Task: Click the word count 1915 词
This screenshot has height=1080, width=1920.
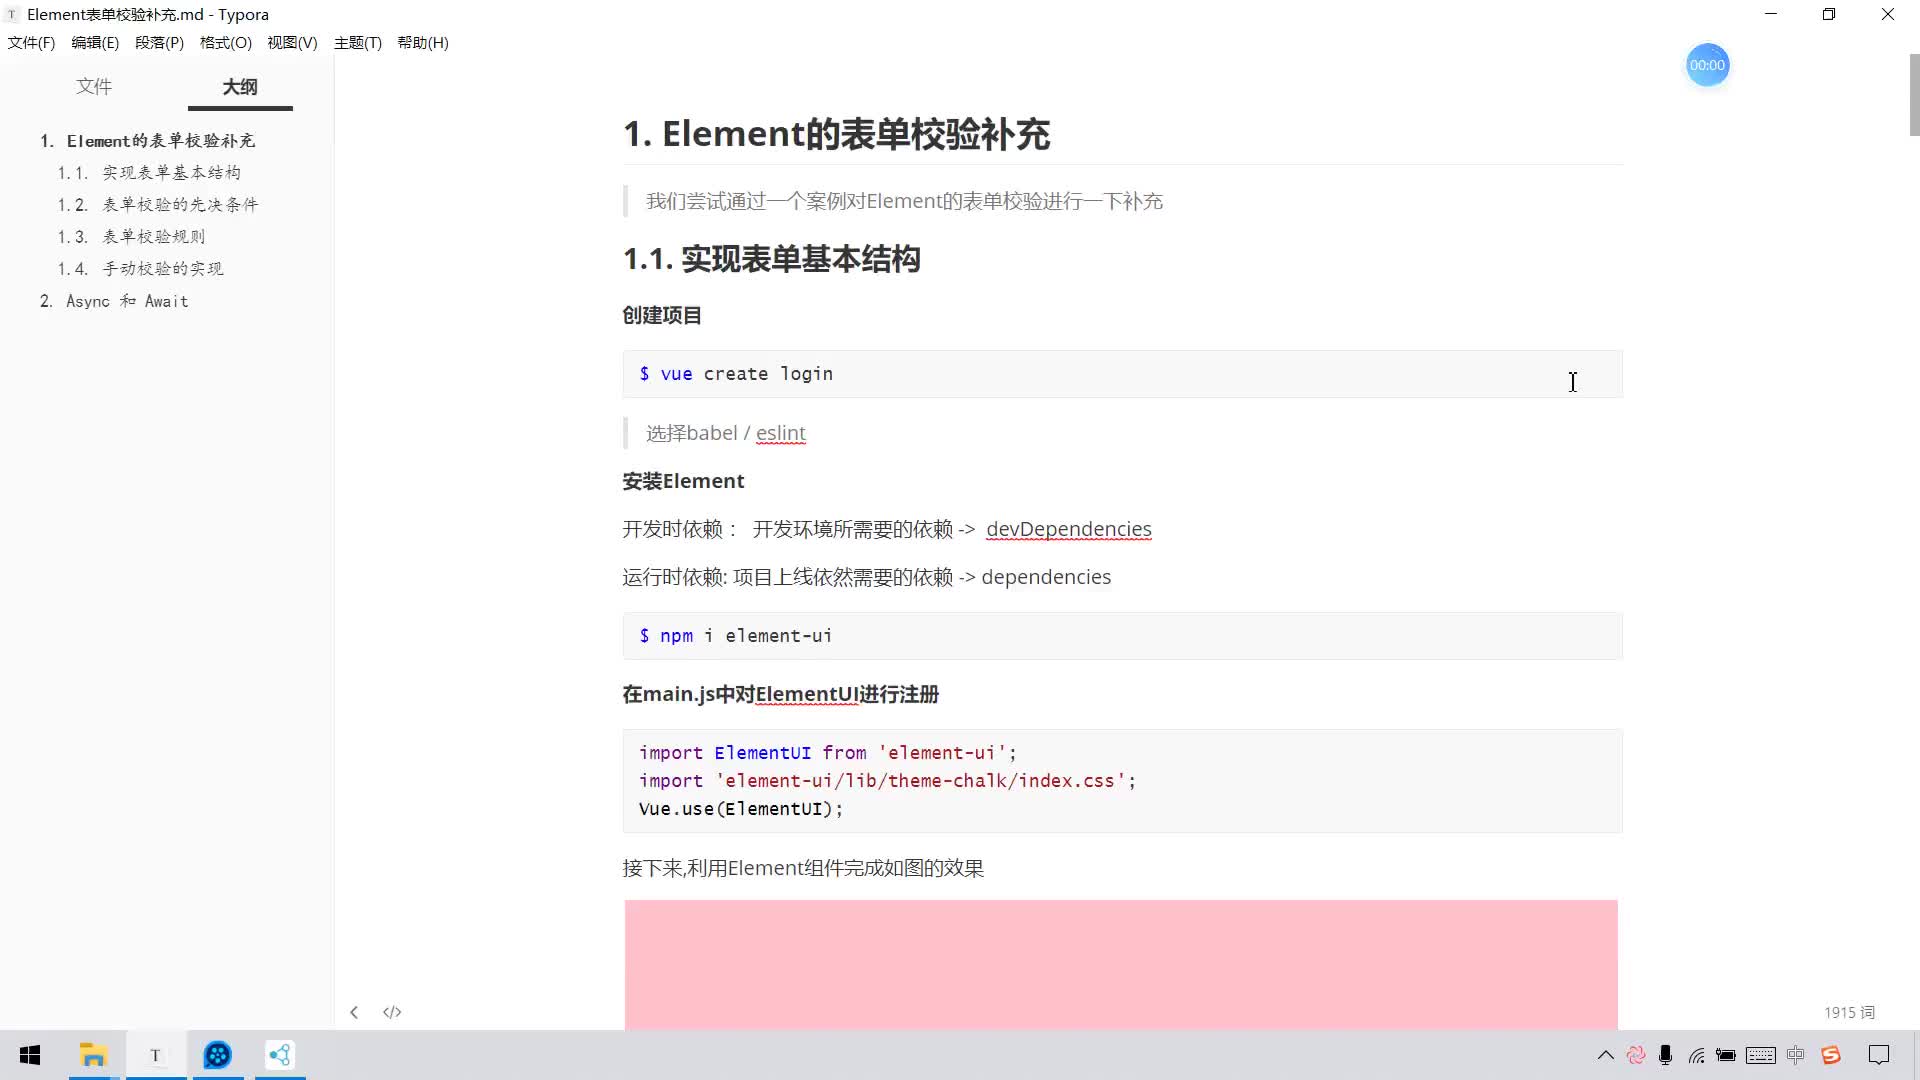Action: [x=1849, y=1012]
